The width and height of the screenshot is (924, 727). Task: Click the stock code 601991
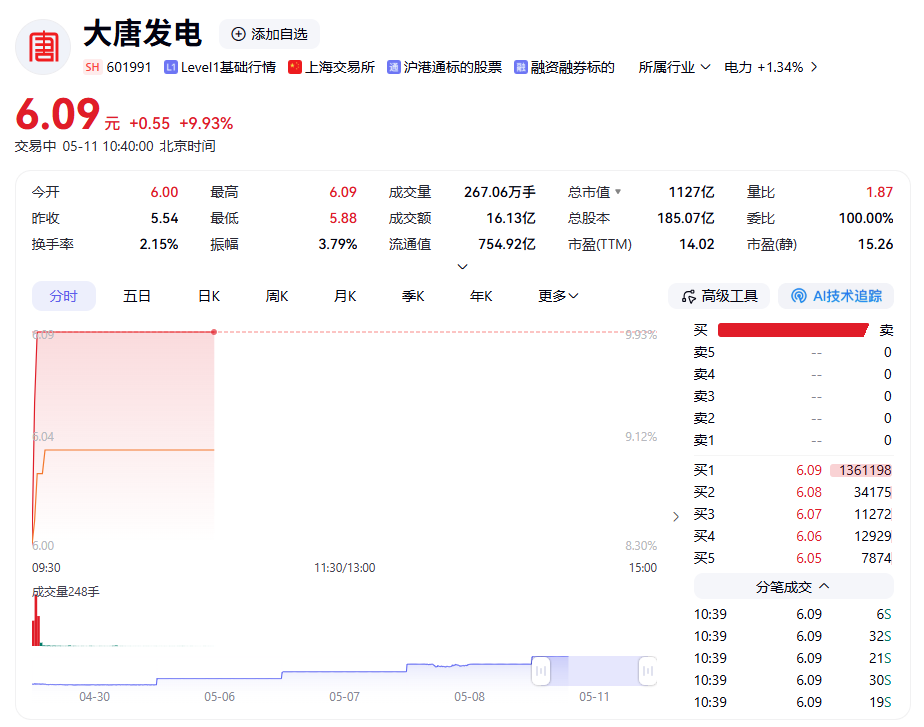(128, 67)
